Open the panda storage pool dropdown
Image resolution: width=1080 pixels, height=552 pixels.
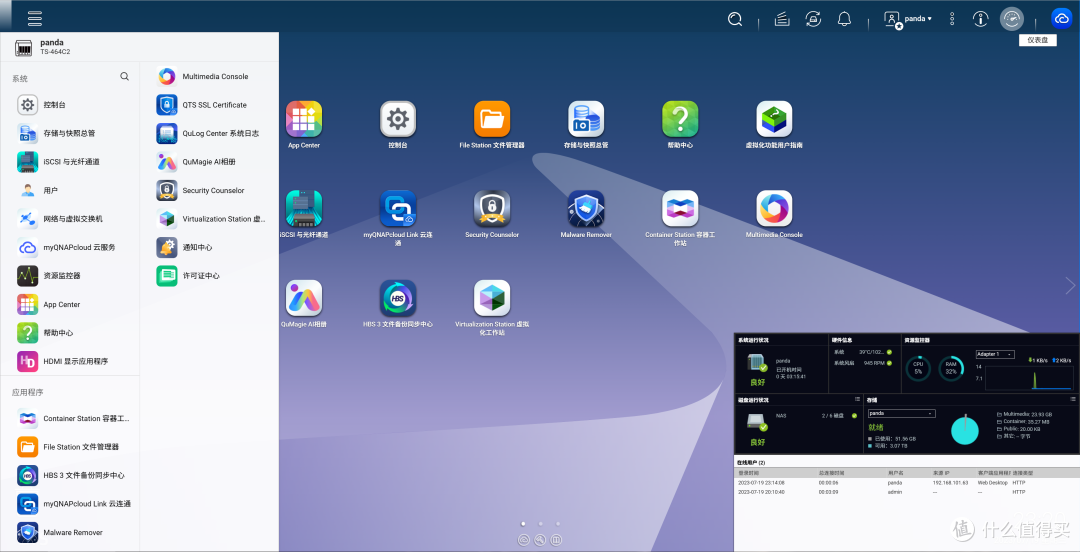pyautogui.click(x=901, y=413)
